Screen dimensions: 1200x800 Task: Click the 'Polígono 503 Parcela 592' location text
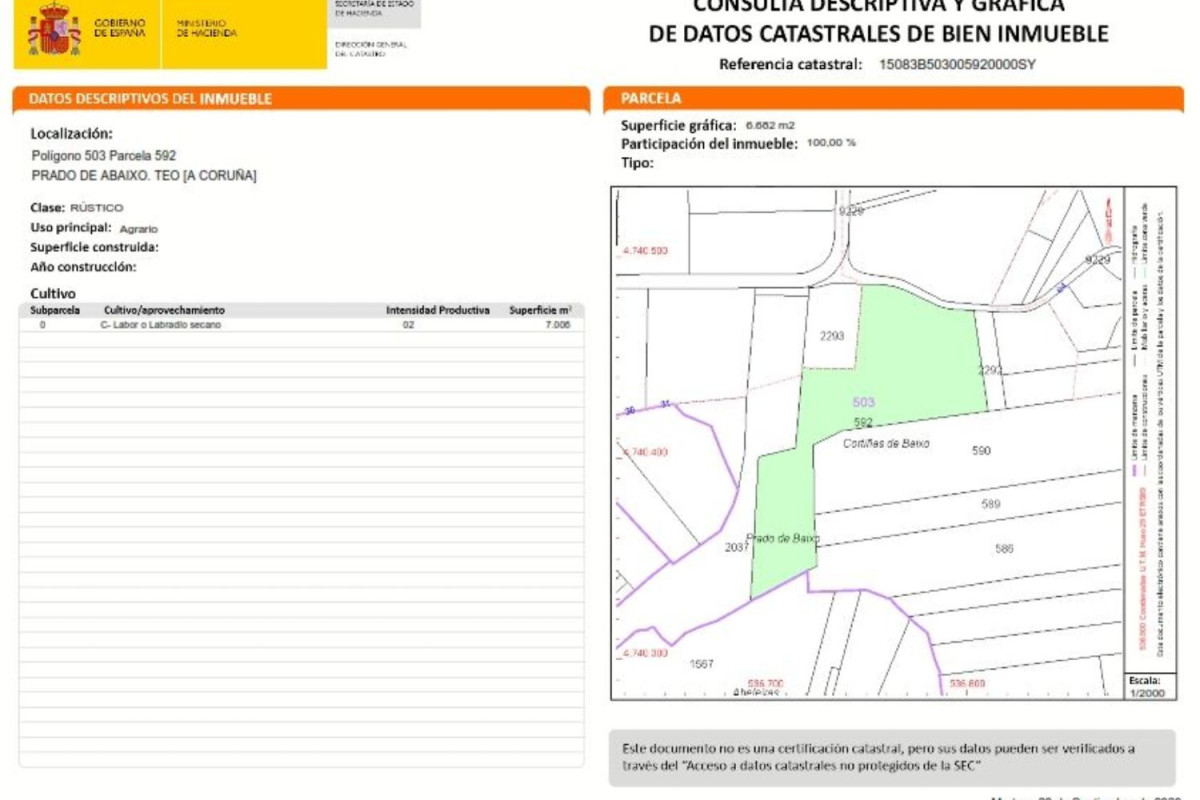(x=104, y=156)
